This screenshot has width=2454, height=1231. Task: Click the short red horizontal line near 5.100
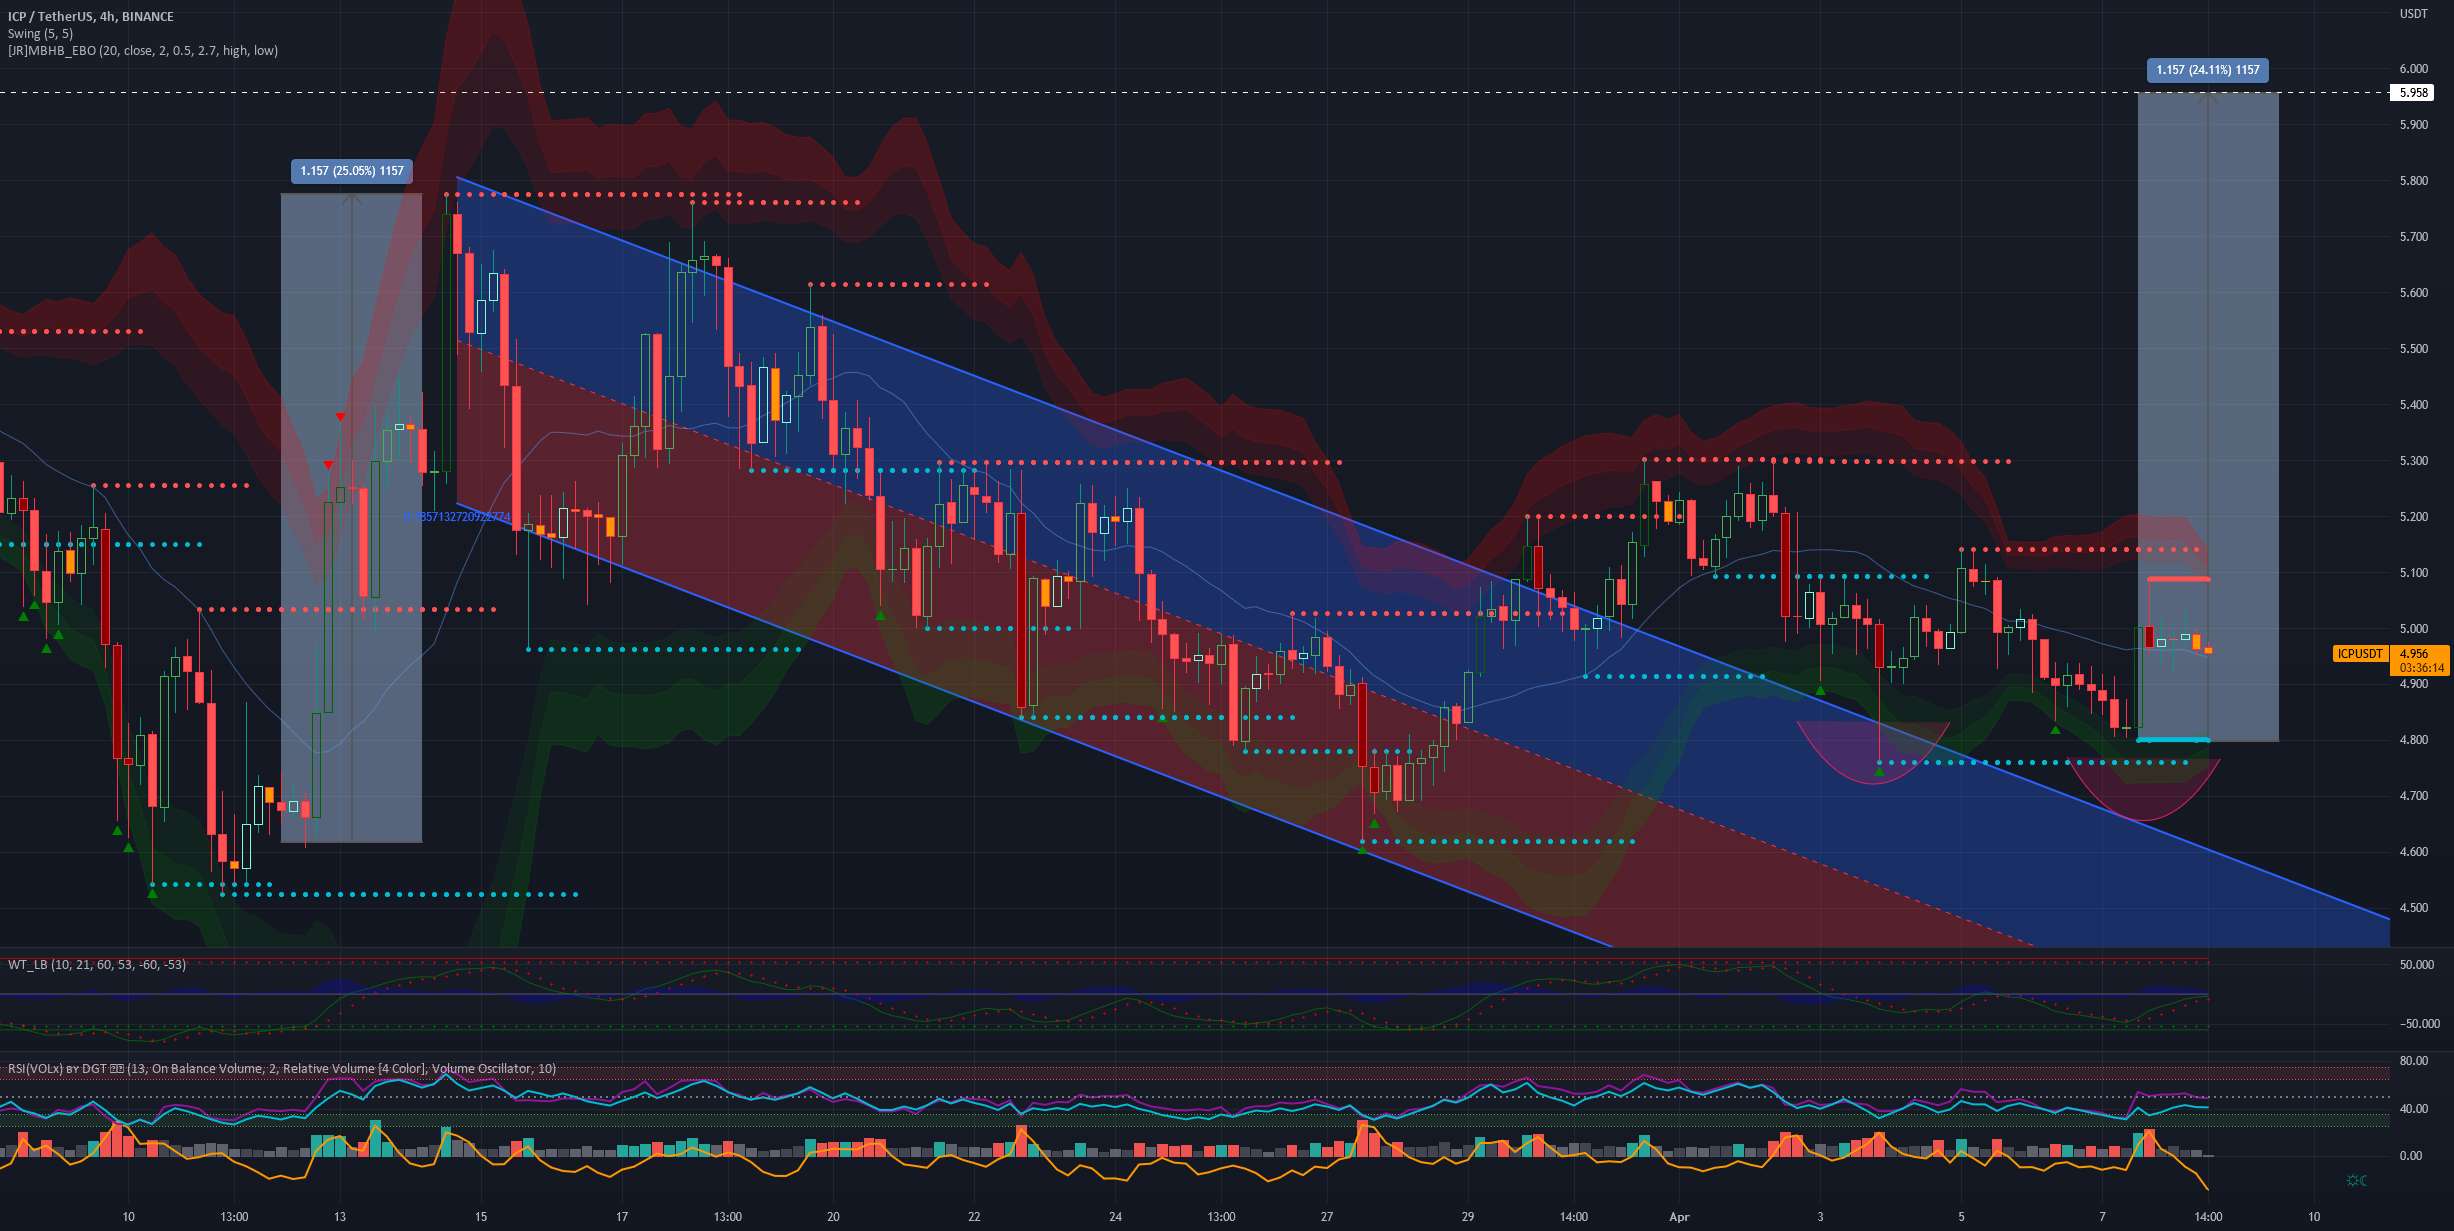(x=2178, y=579)
